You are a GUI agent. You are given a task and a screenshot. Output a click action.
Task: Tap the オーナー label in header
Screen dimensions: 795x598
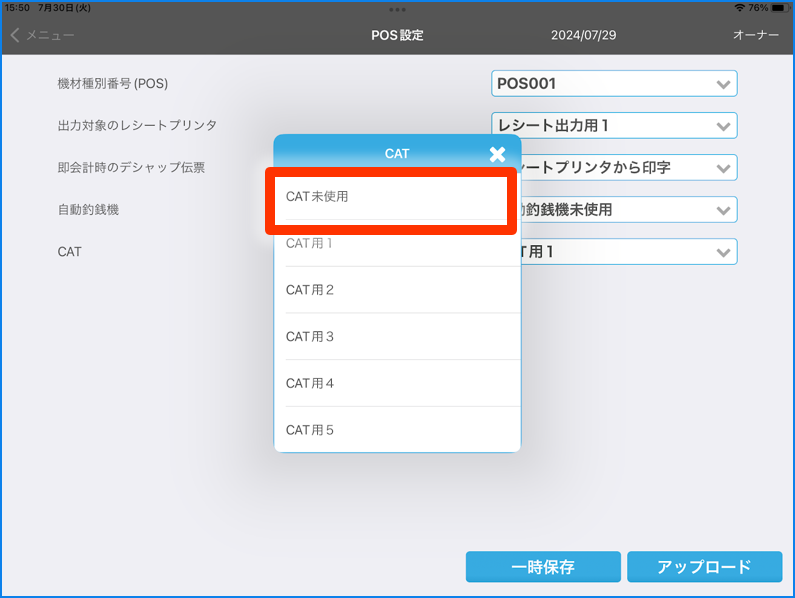(x=755, y=35)
